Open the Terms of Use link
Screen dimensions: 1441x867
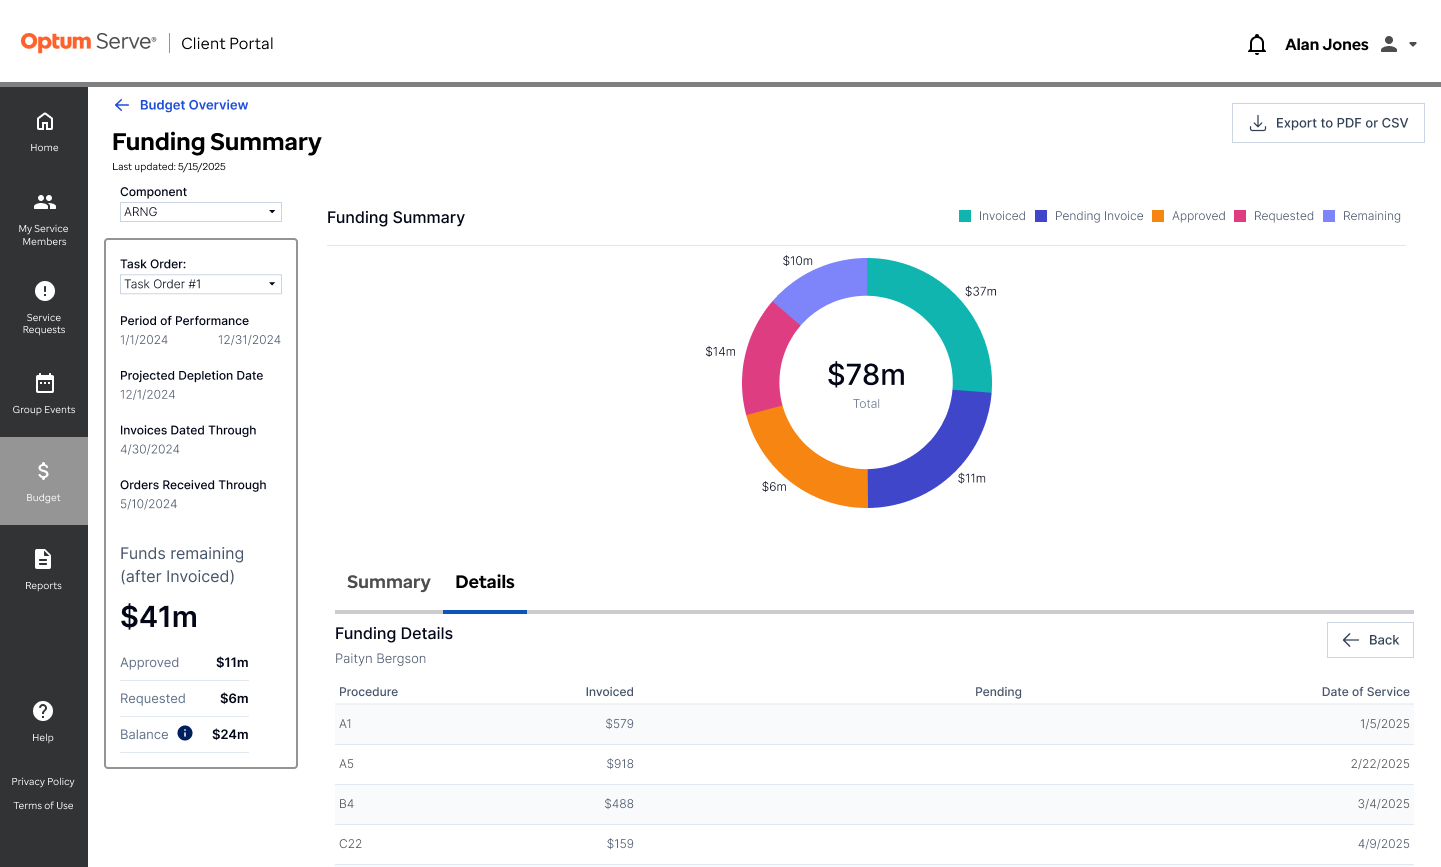click(43, 806)
